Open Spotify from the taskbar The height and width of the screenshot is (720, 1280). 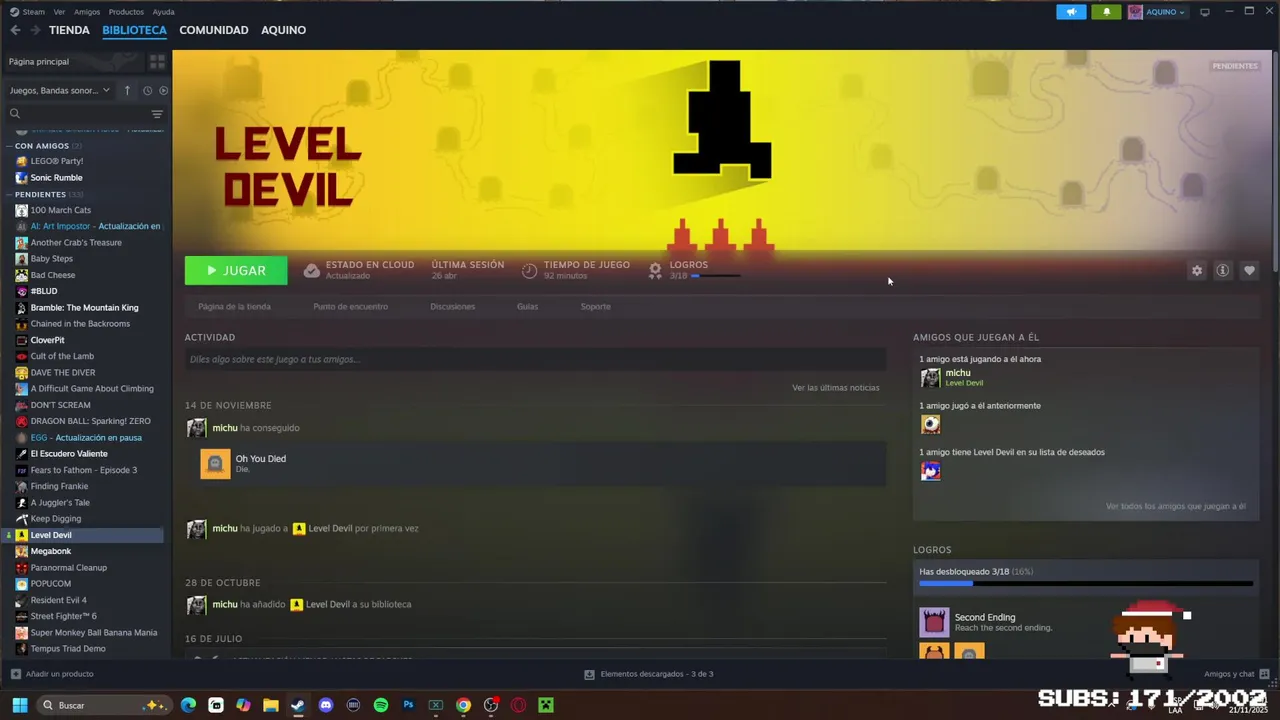tap(381, 705)
